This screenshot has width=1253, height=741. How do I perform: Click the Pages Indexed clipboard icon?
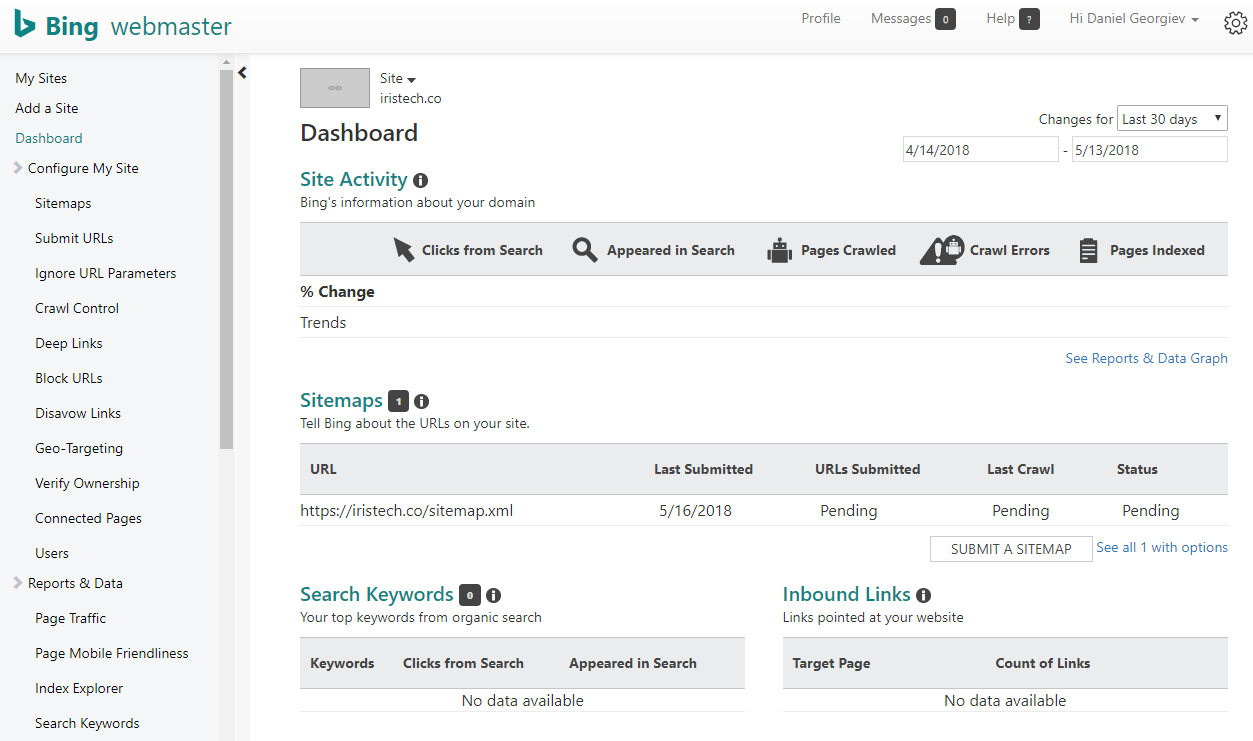click(1089, 250)
